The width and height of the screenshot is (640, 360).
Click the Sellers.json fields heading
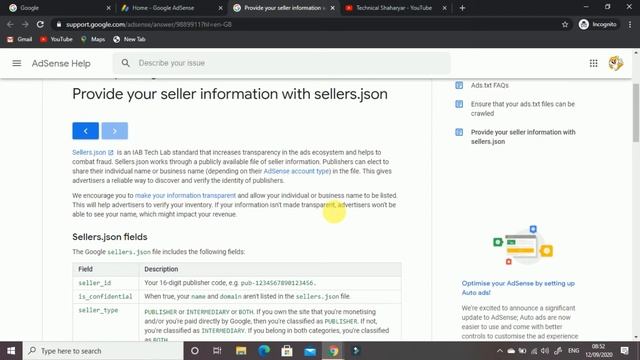point(110,237)
